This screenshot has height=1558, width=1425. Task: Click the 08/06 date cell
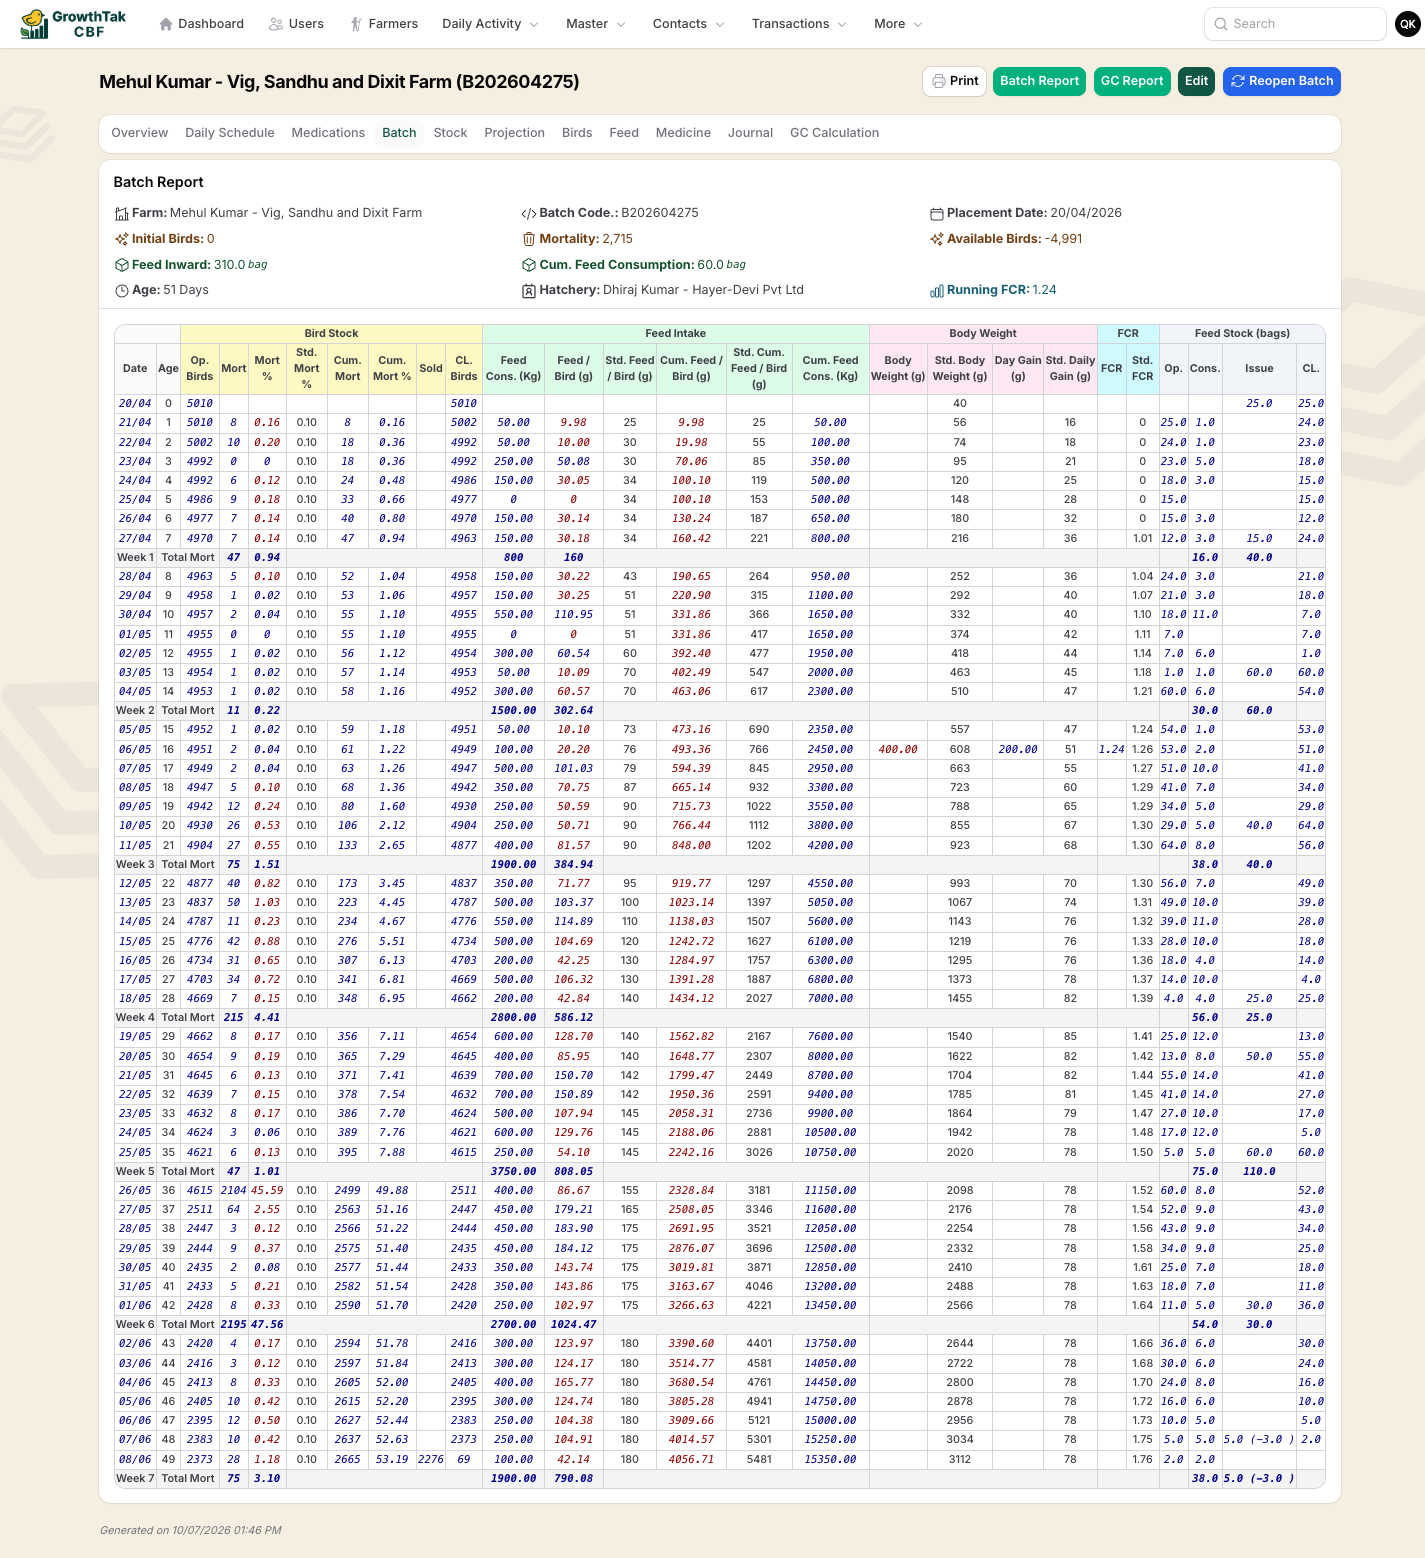pos(135,1460)
